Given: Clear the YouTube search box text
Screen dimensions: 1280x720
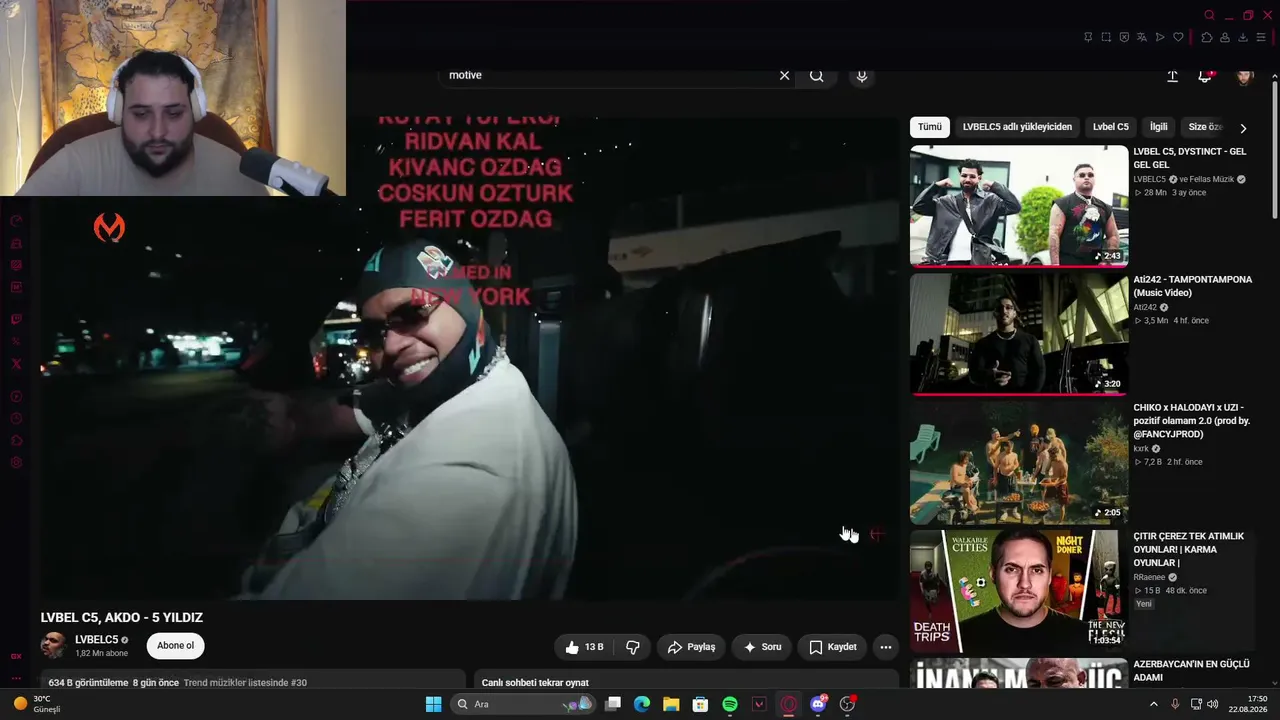Looking at the screenshot, I should click(784, 76).
